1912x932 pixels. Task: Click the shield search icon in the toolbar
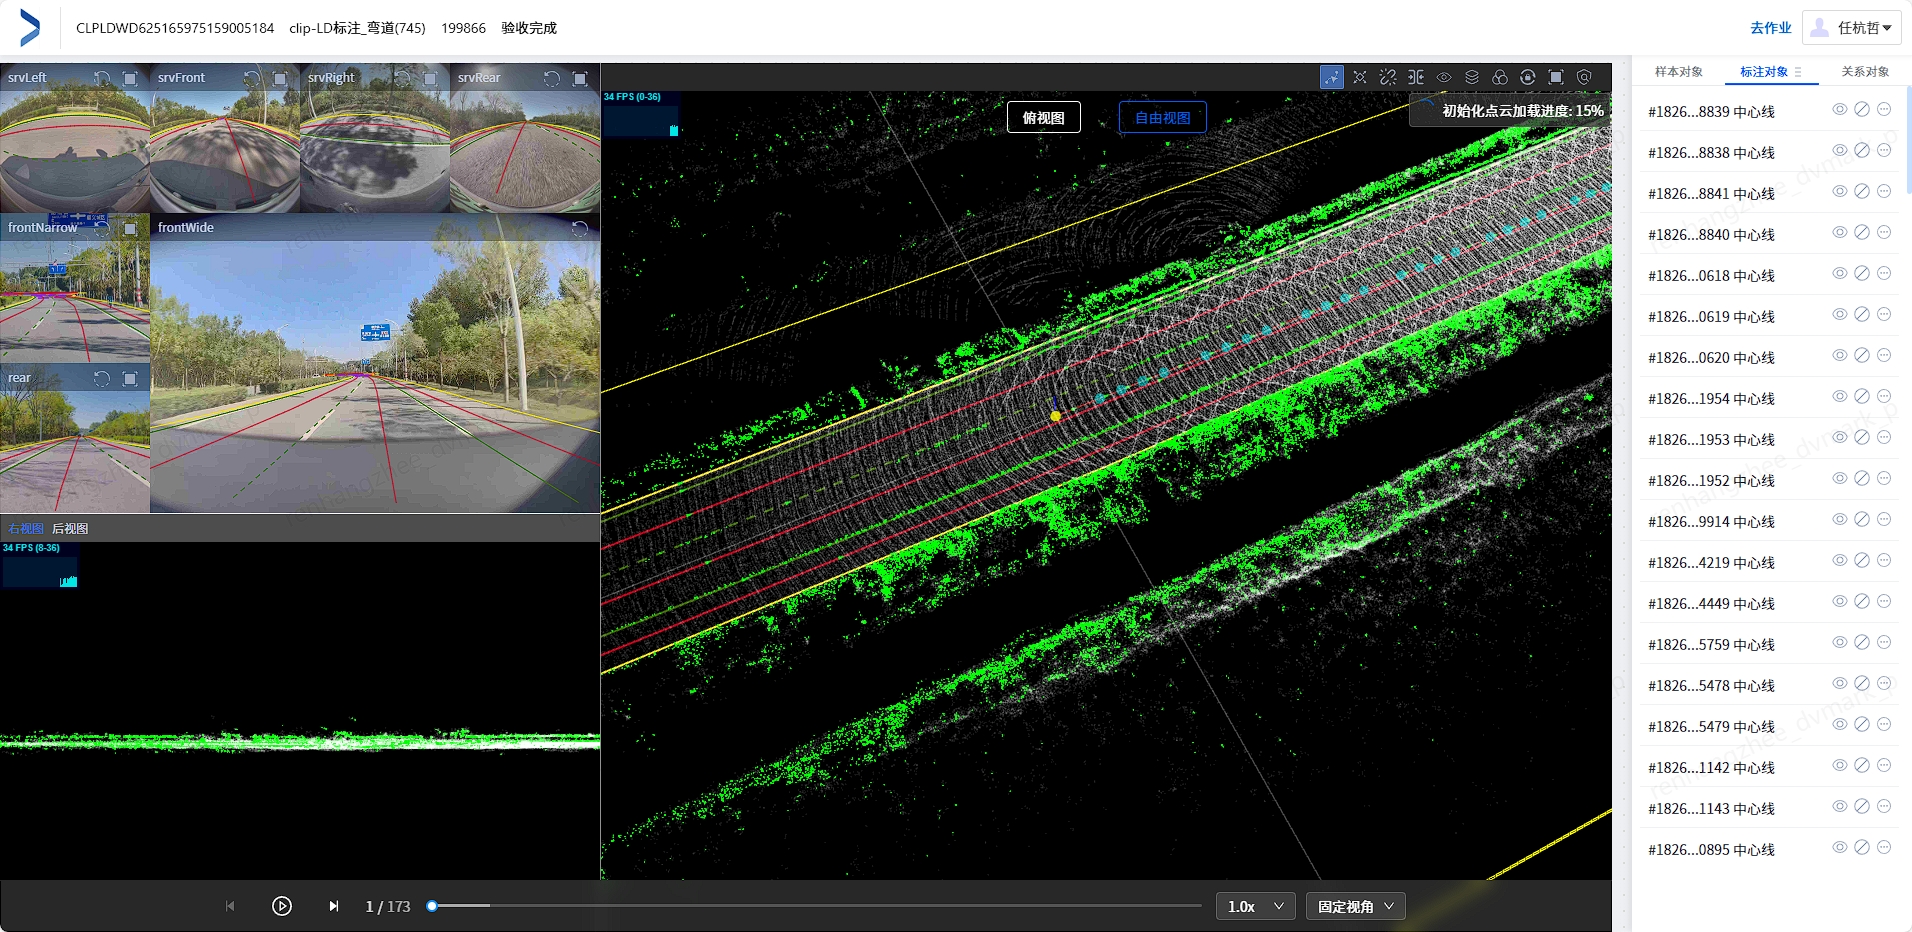[1584, 77]
